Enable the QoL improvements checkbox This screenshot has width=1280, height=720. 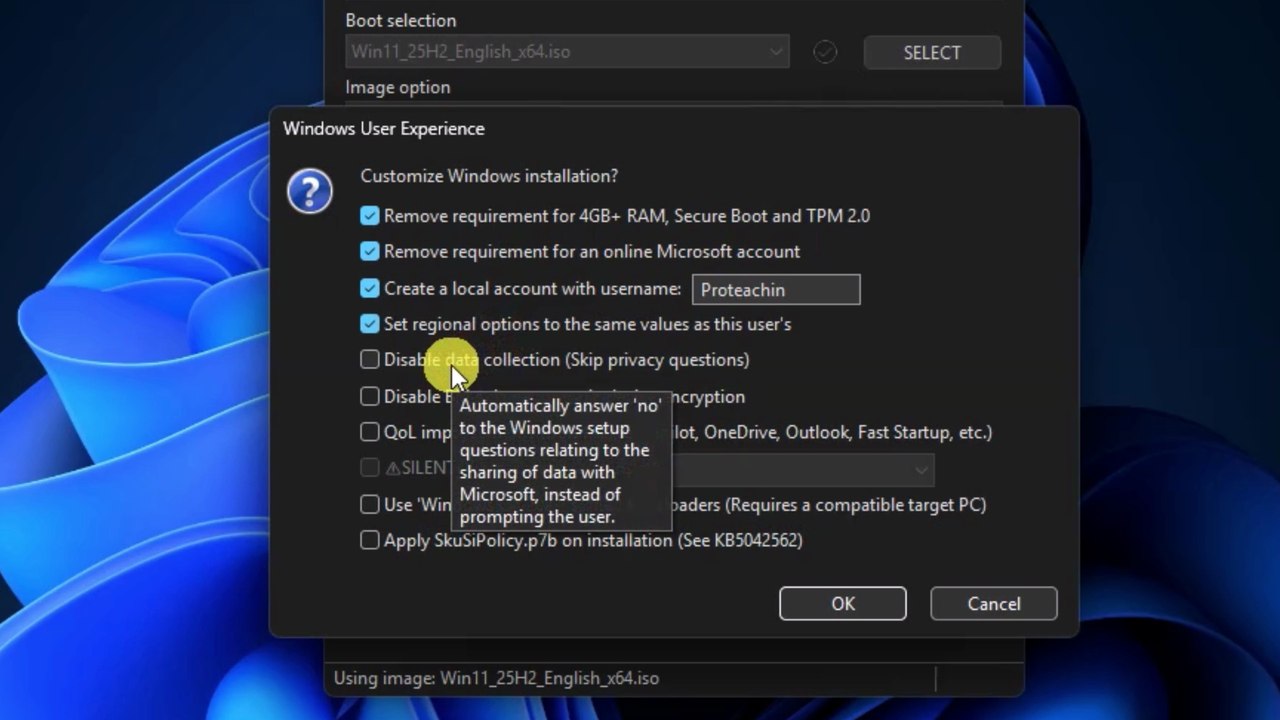point(370,432)
